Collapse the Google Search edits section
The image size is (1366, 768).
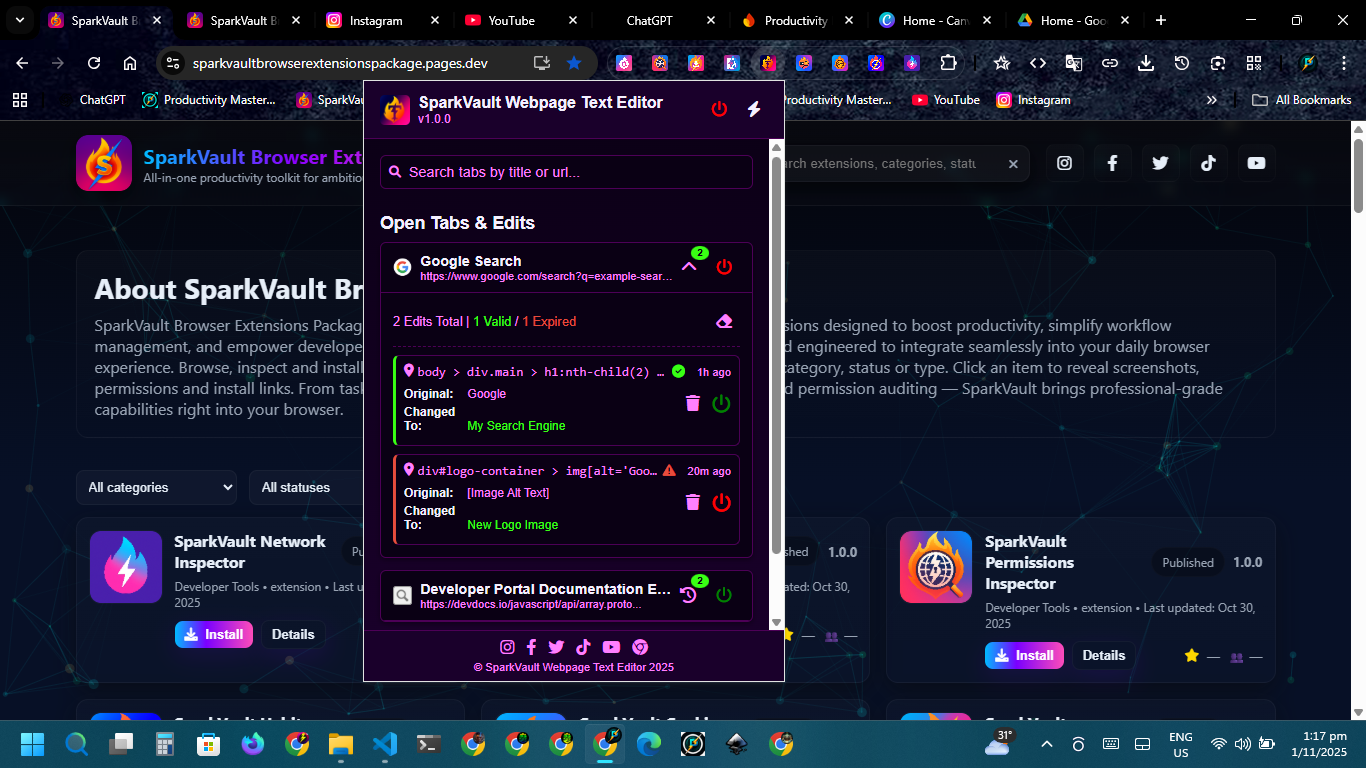pyautogui.click(x=689, y=266)
